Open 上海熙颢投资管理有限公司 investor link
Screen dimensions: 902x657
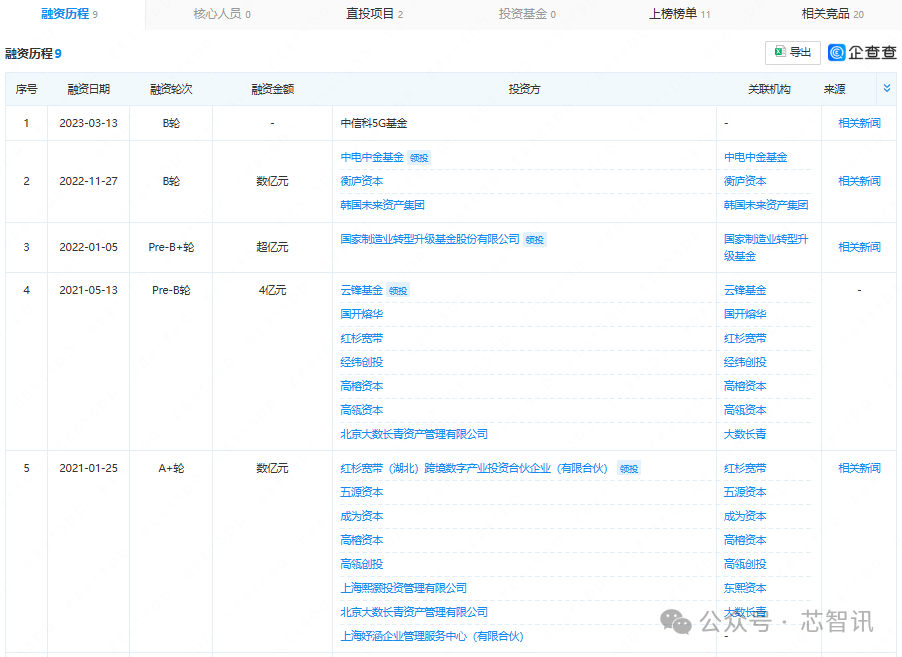click(403, 588)
